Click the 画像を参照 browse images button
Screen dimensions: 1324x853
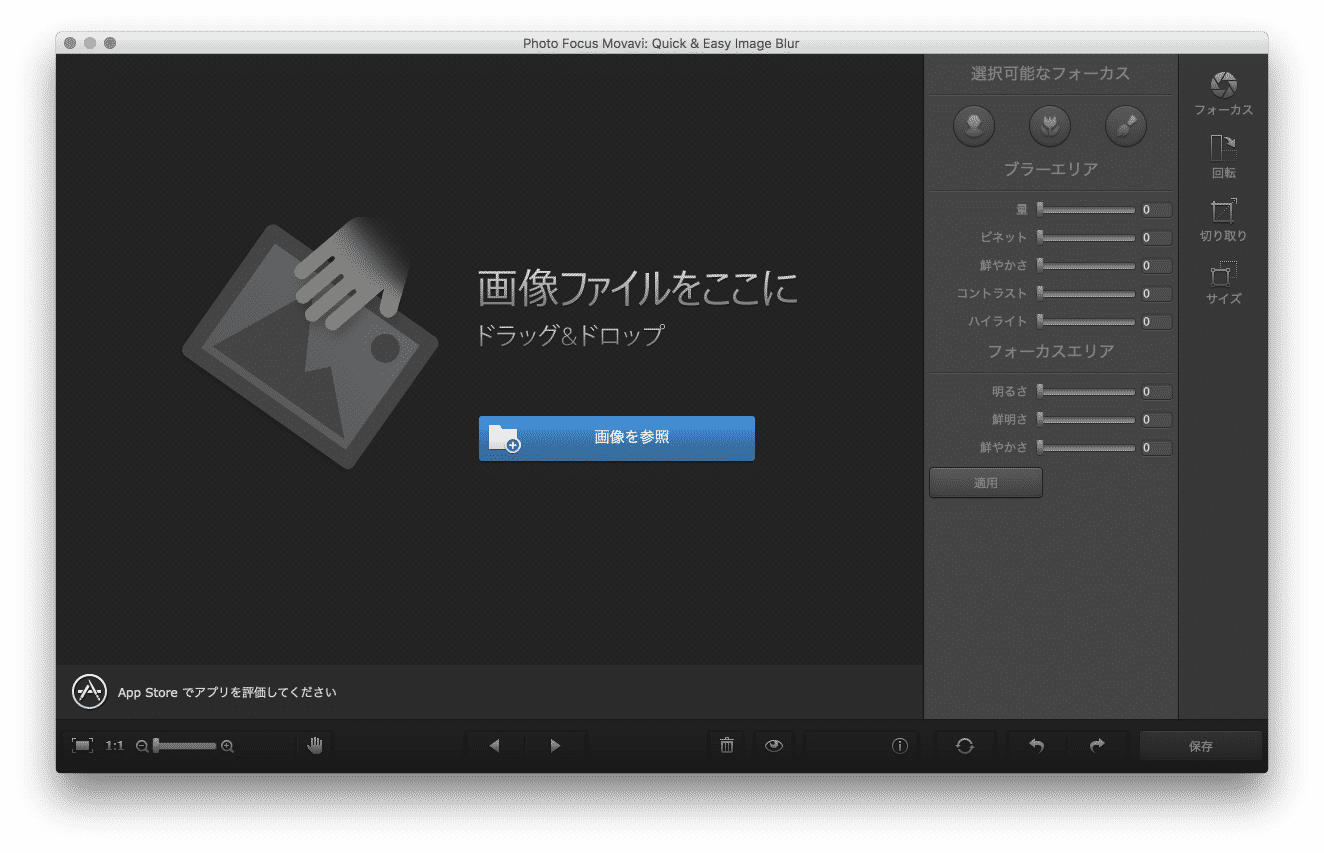point(617,438)
